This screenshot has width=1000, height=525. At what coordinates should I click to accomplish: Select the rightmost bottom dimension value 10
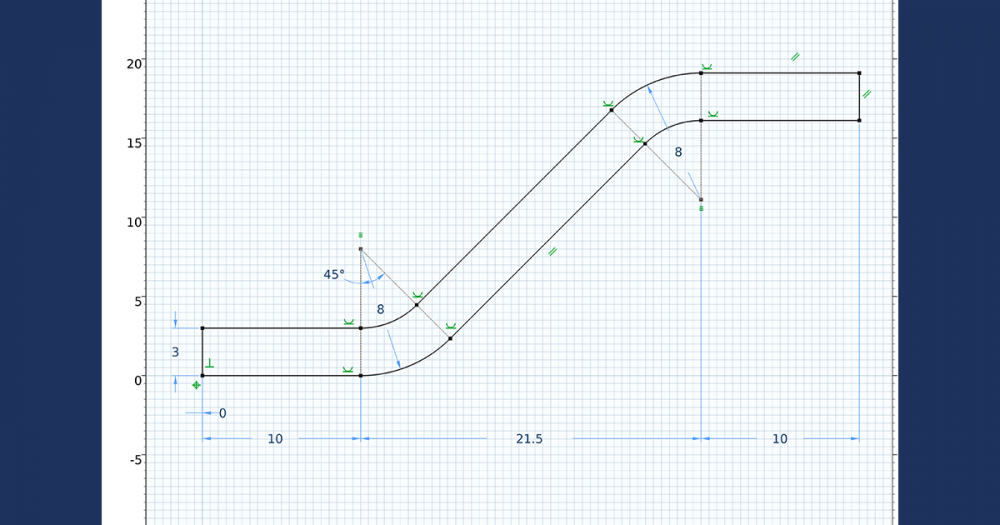click(780, 439)
